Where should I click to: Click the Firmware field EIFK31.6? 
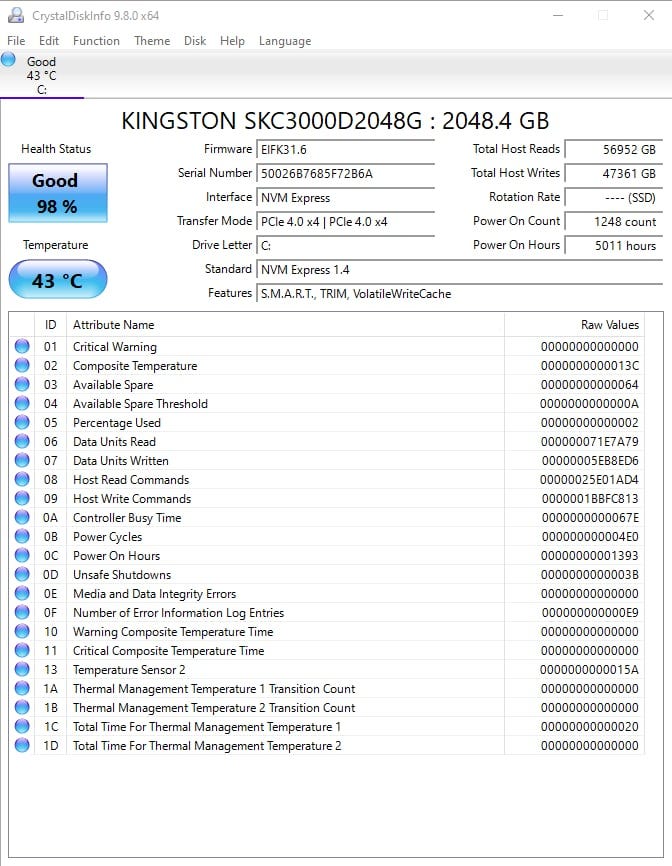pos(346,150)
